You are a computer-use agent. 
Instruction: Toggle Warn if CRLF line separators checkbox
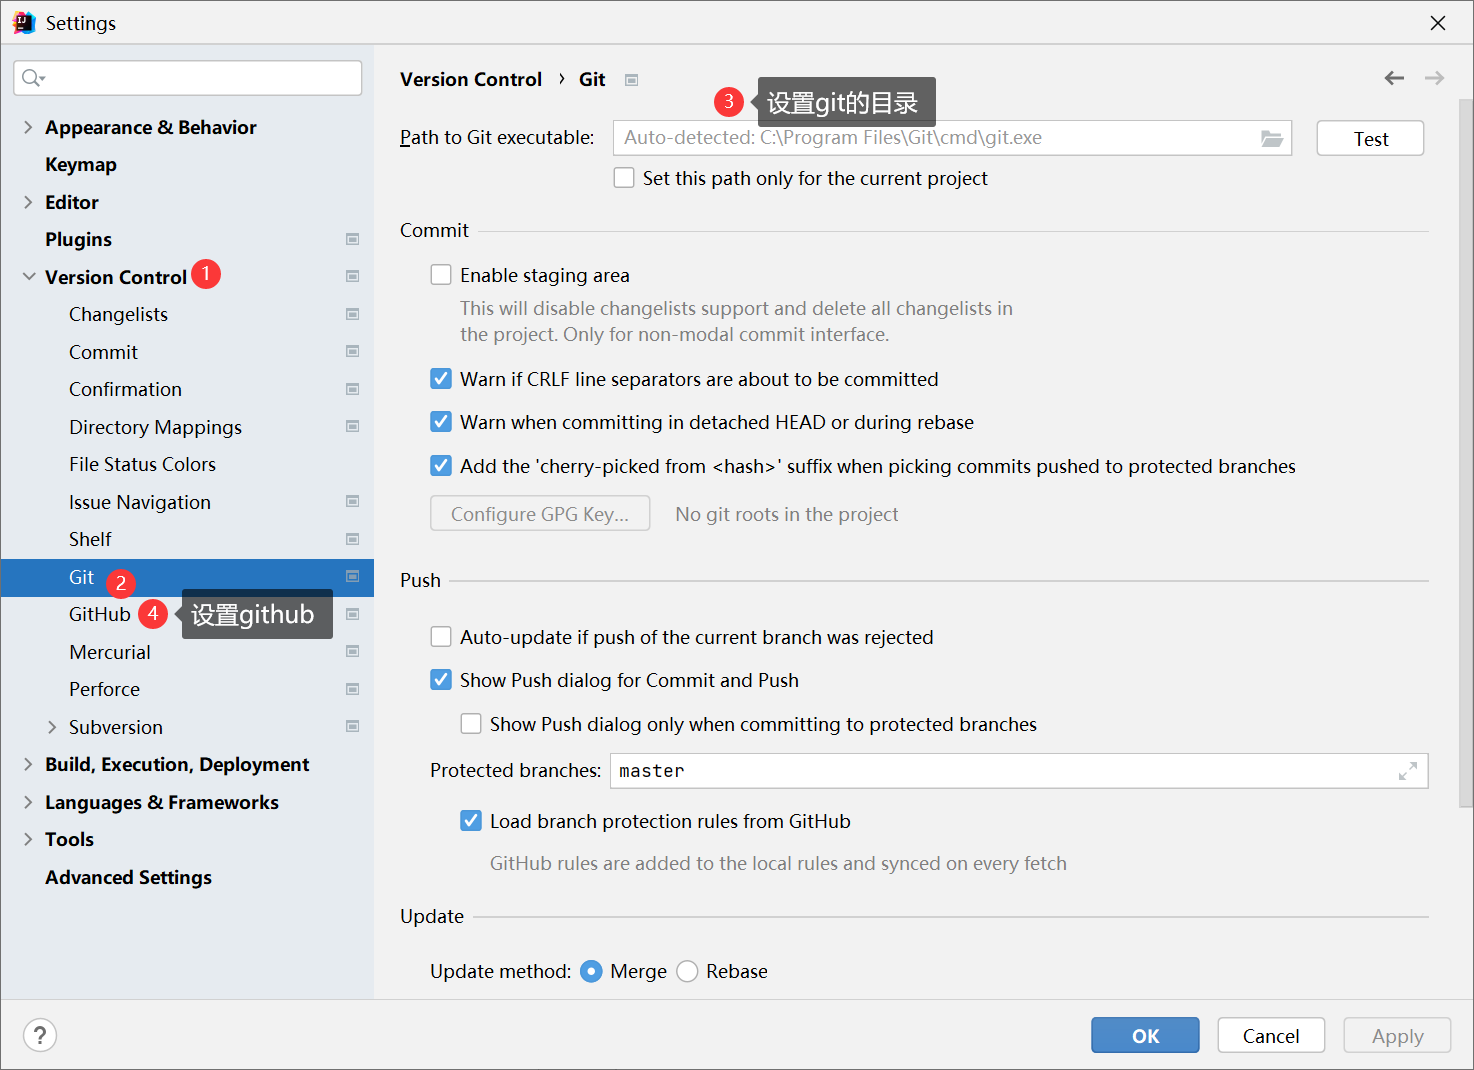point(441,379)
